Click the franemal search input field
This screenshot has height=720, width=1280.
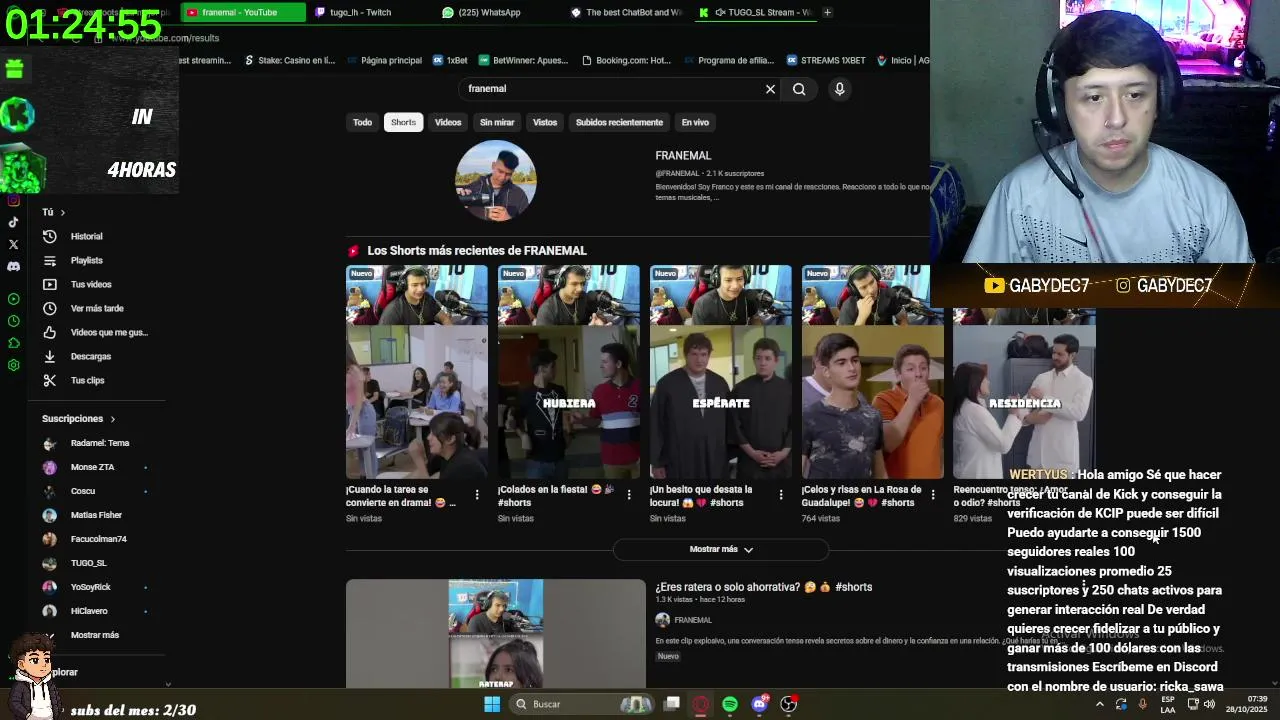pos(610,89)
